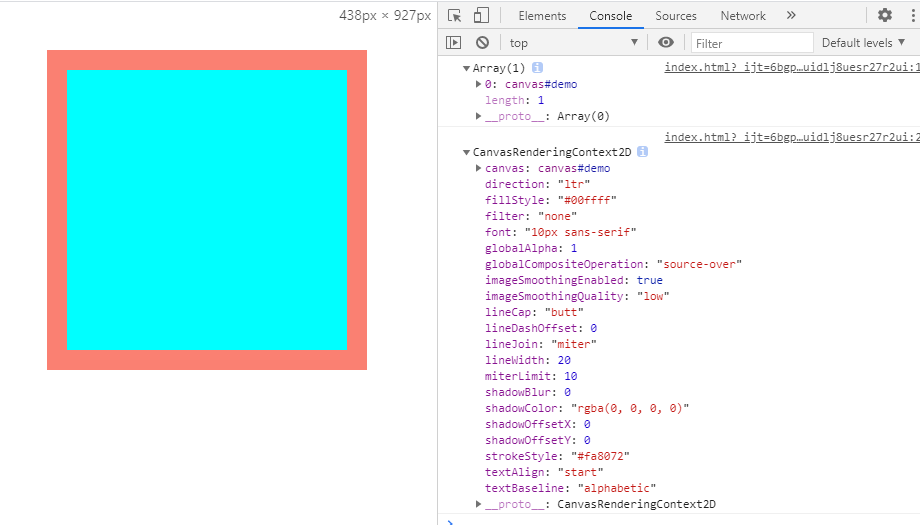Viewport: 920px width, 525px height.
Task: Click the info badge next to Array(1)
Action: pyautogui.click(x=537, y=68)
